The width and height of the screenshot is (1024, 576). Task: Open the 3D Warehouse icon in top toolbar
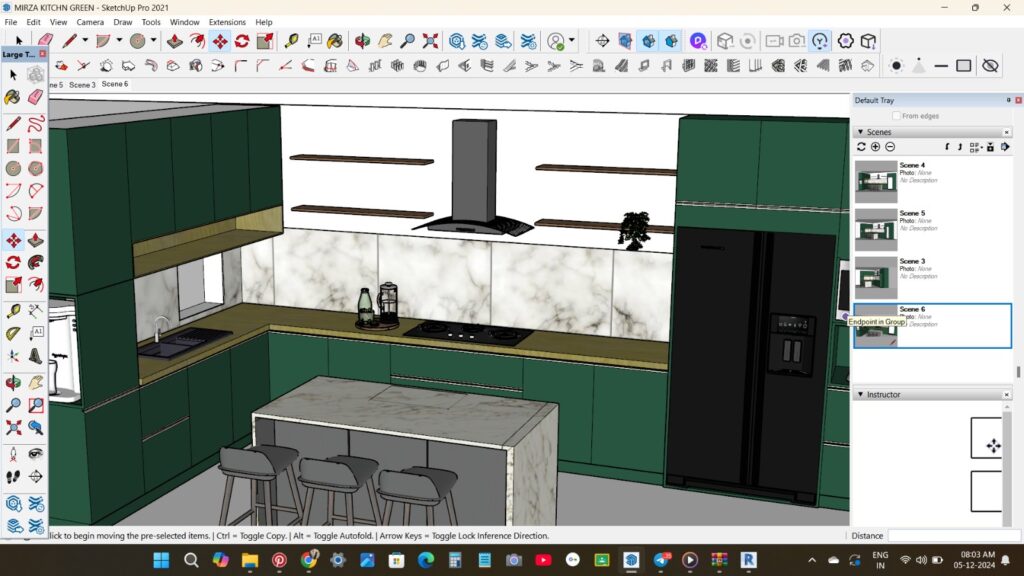(x=456, y=40)
